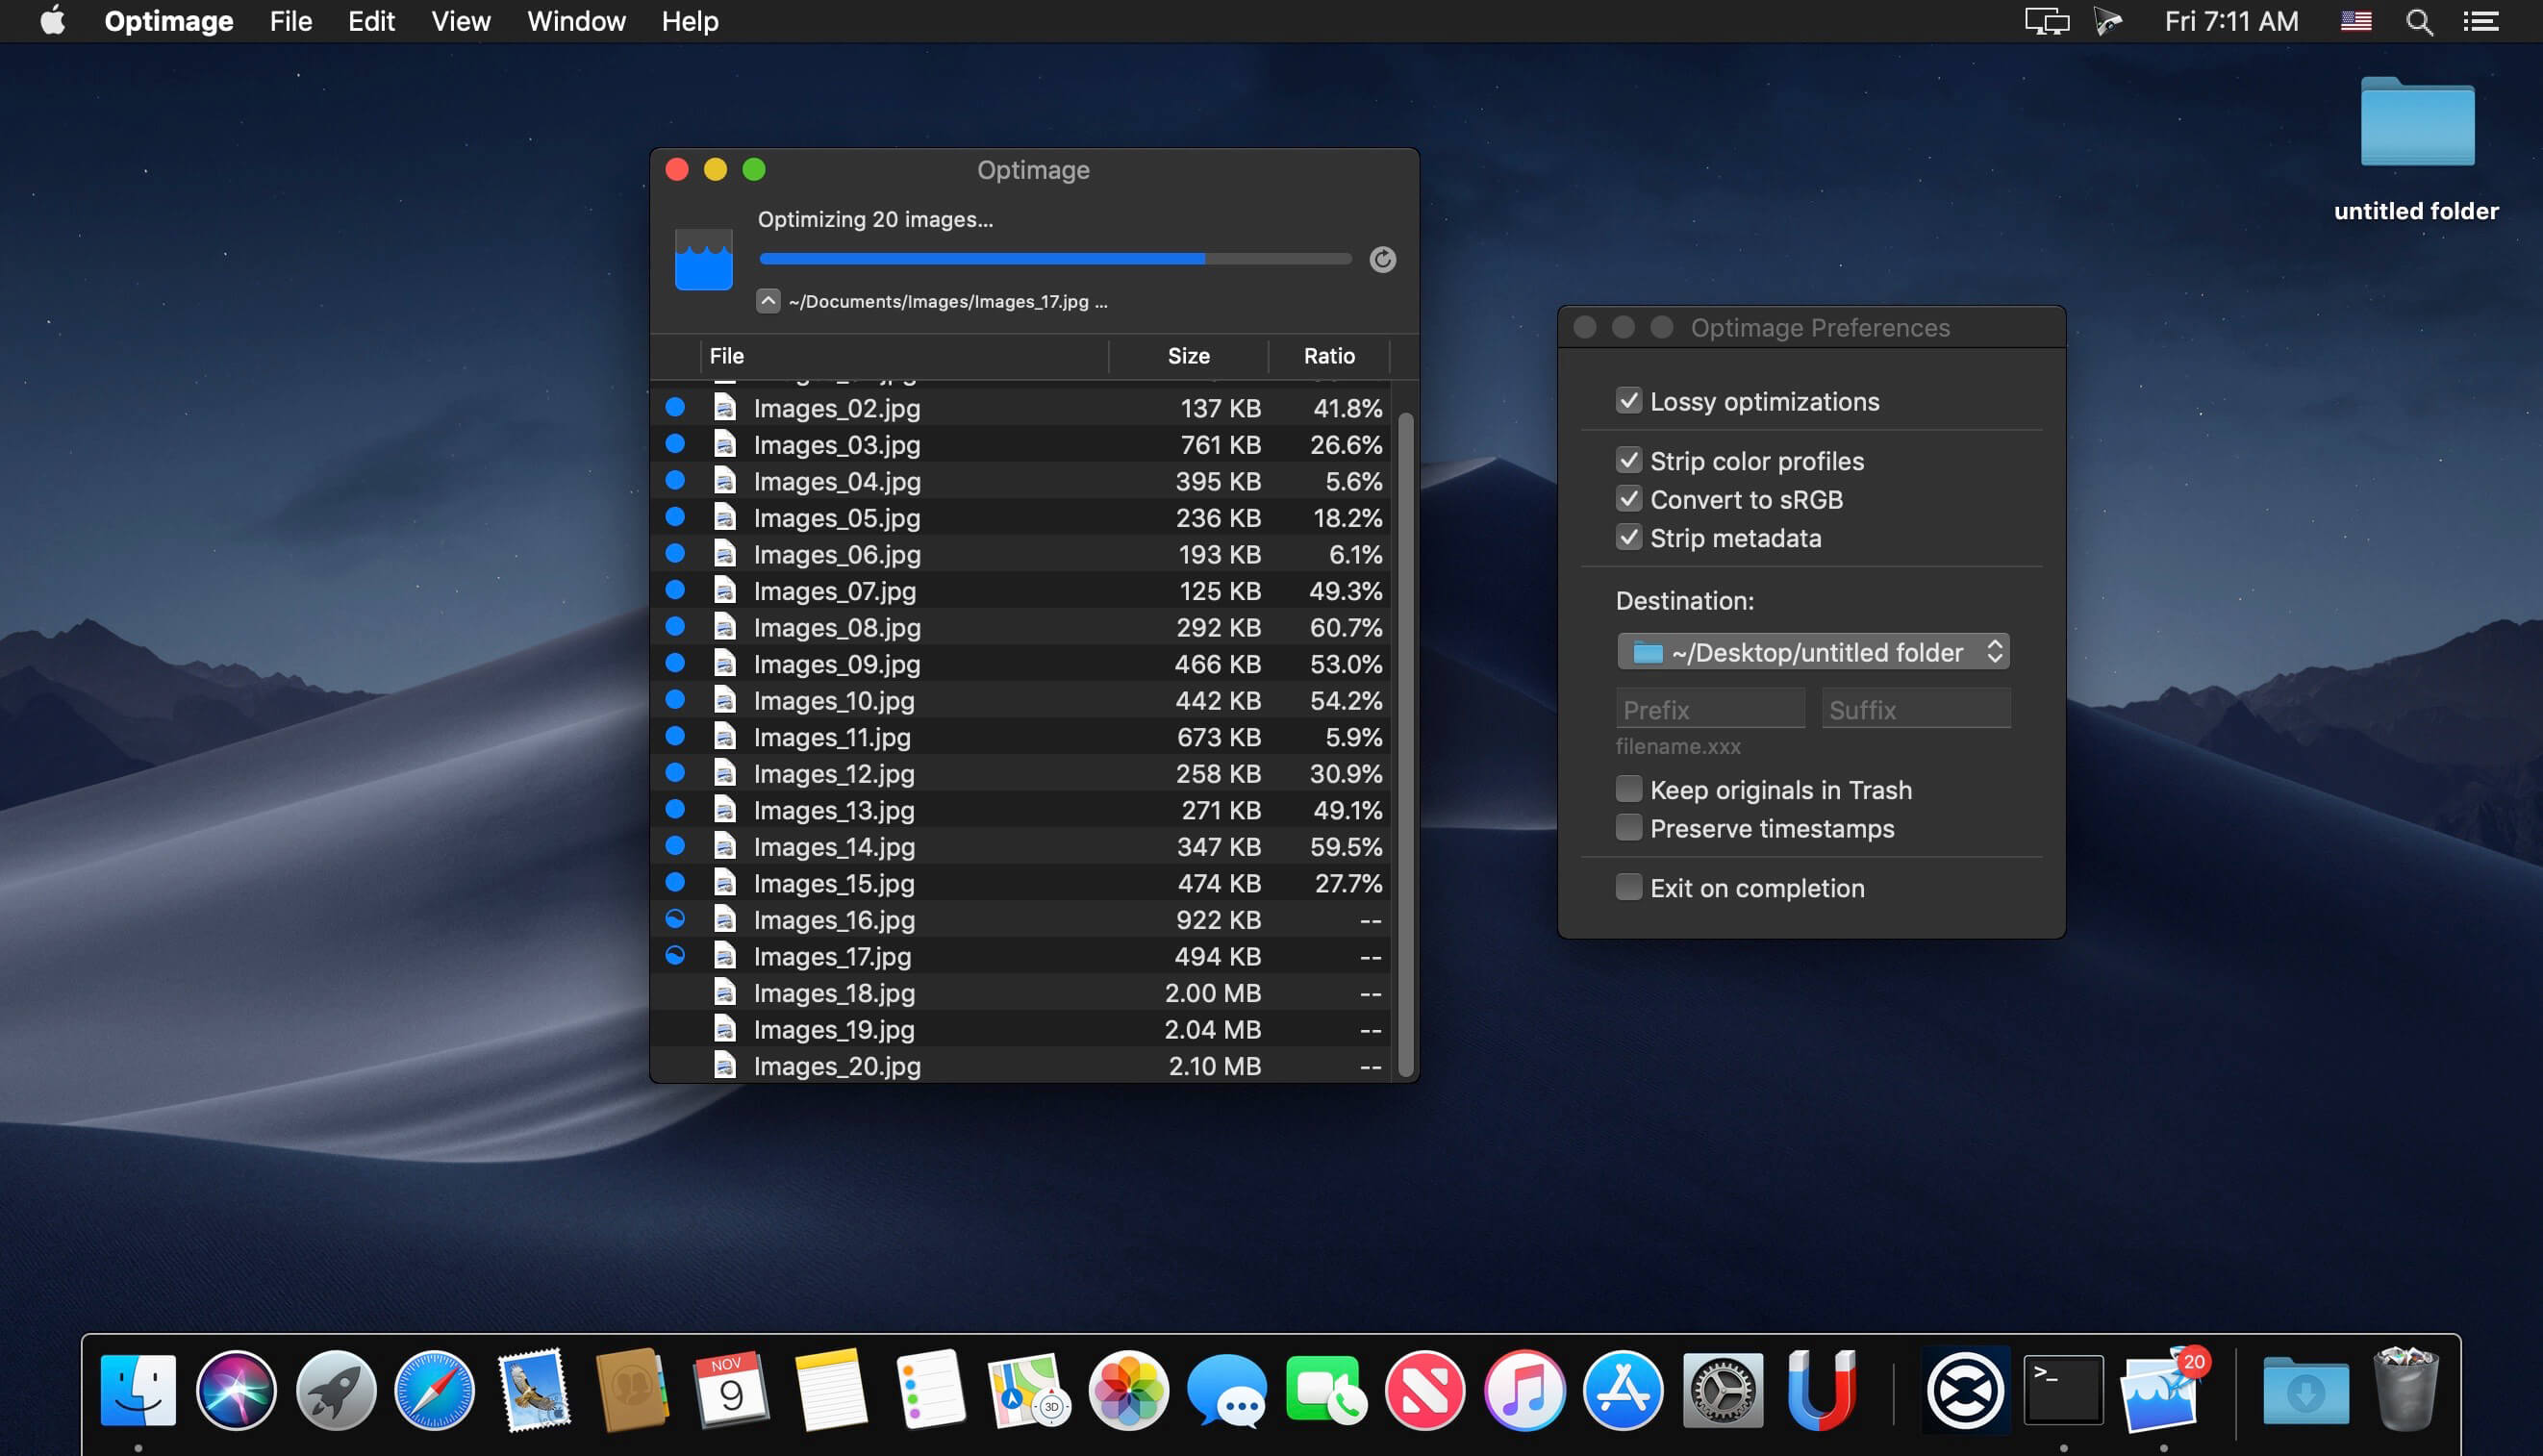Click the blue status dot for Images_08.jpg
Viewport: 2543px width, 1456px height.
click(675, 627)
